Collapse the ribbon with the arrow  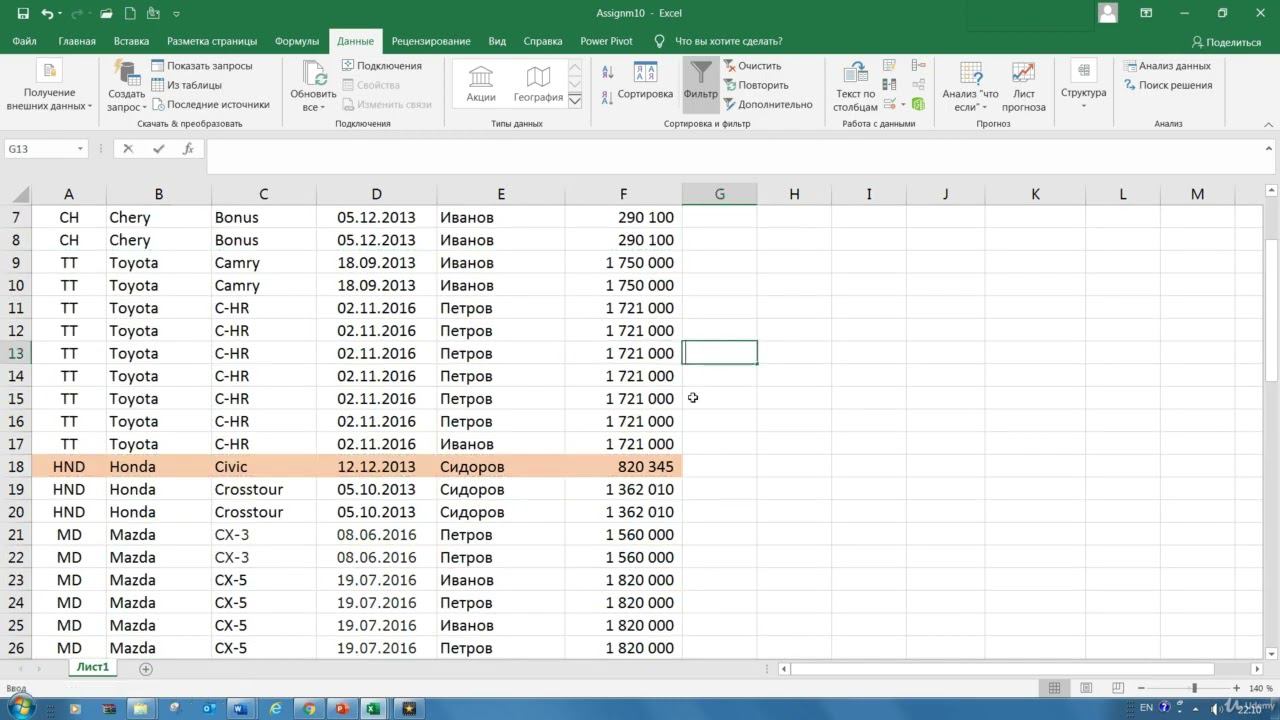[1269, 124]
